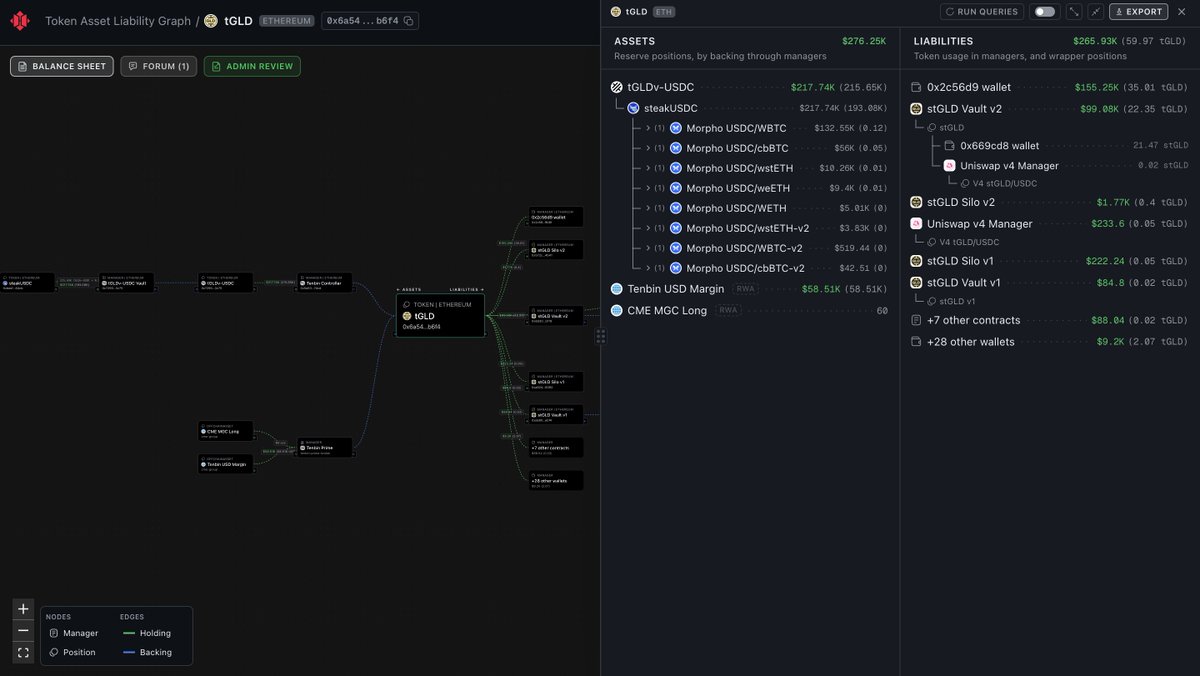Select the Tenbin USD Margin graph node
Screen dimensions: 1200x676
click(225, 463)
